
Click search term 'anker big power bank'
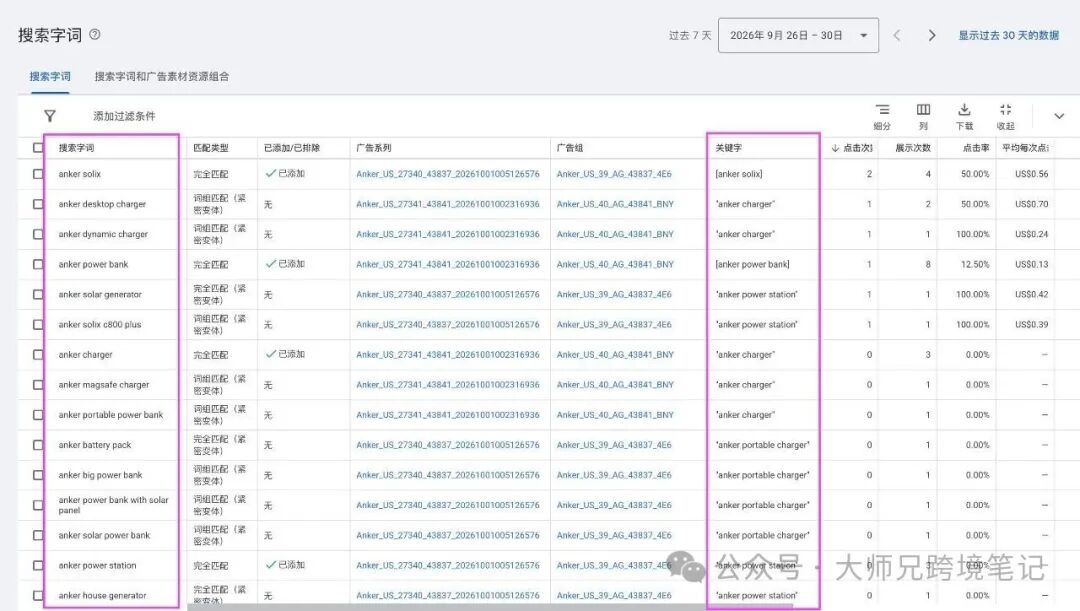[101, 475]
